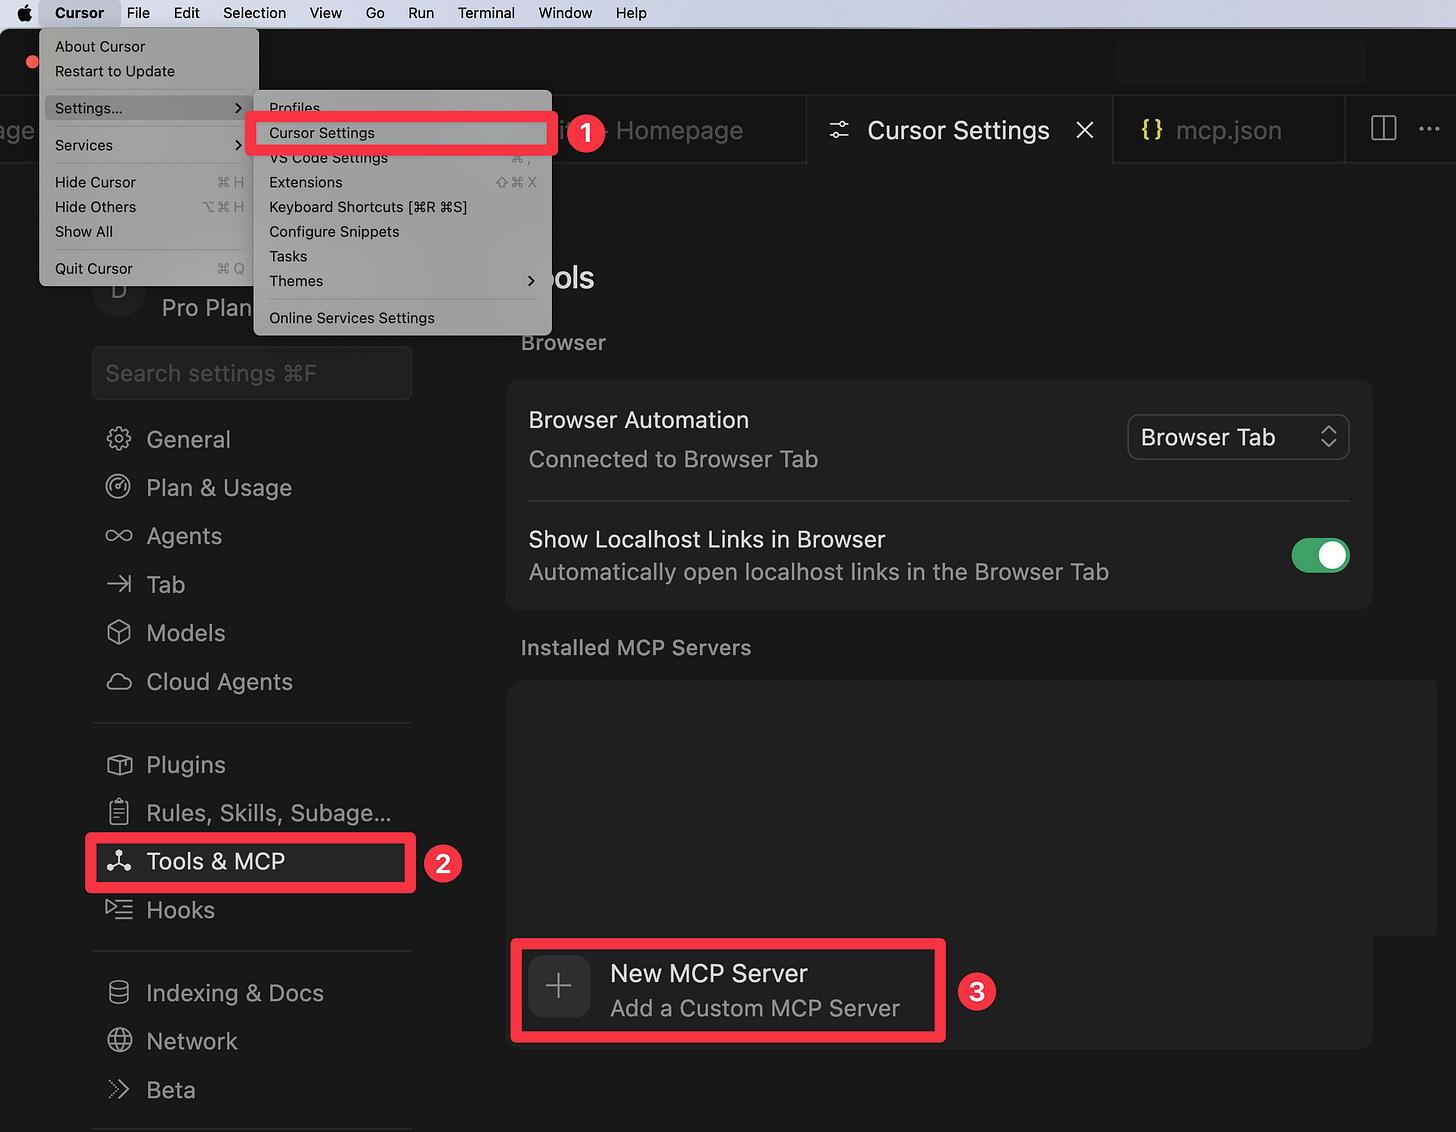1456x1132 pixels.
Task: Focus the Search settings field
Action: [252, 373]
